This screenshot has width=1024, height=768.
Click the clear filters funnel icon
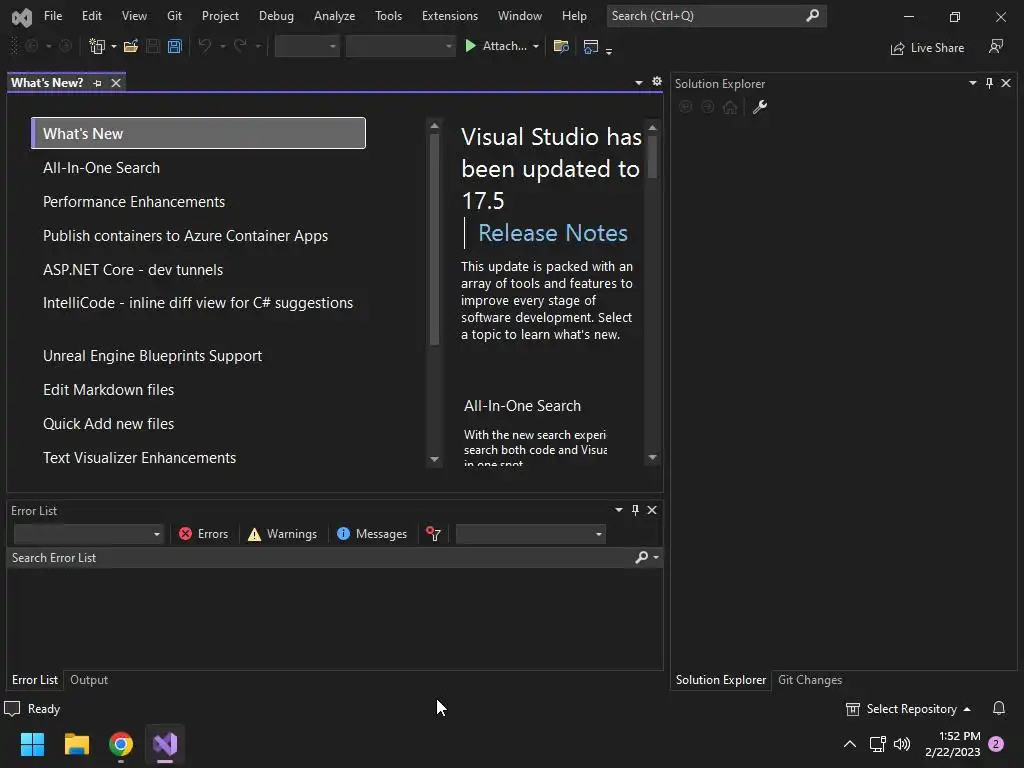(x=433, y=534)
